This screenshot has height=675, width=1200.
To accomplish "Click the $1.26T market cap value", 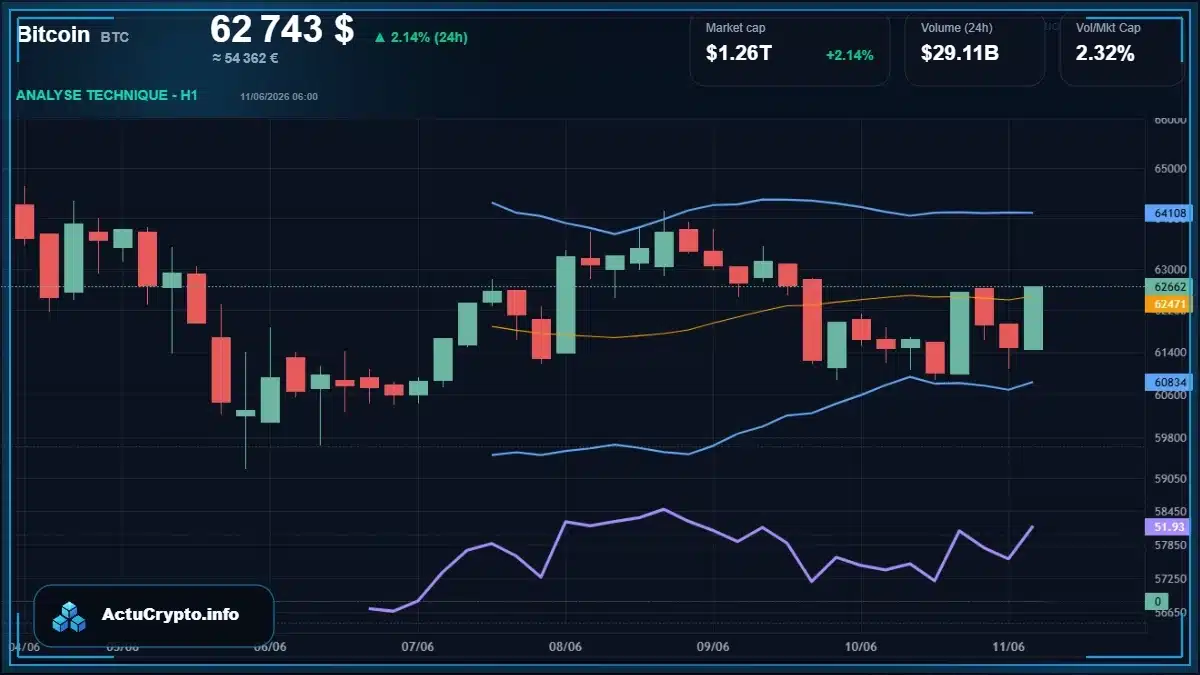I will [739, 54].
